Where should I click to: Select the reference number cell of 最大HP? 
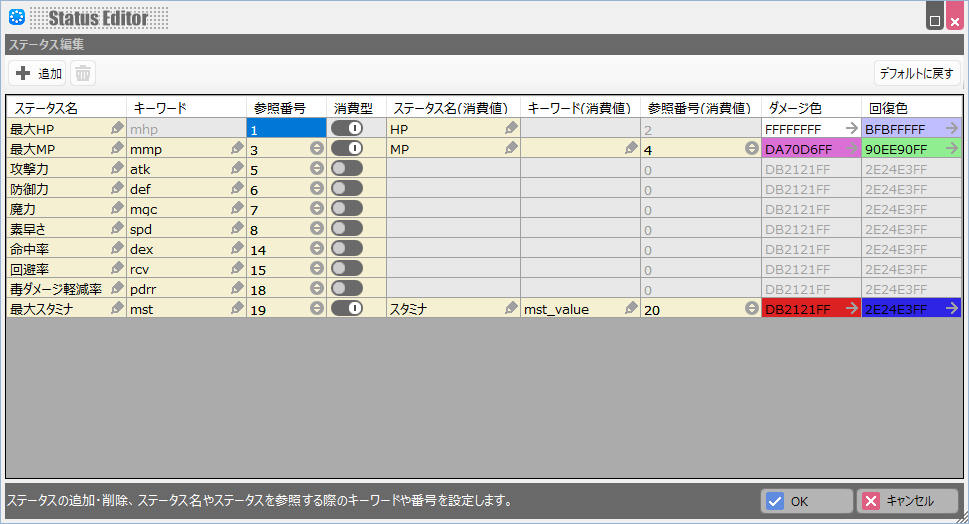(x=285, y=129)
